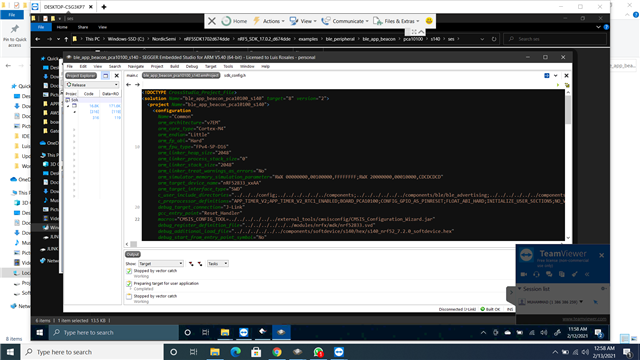
Task: Open the address bar history dropdown
Action: tap(482, 39)
